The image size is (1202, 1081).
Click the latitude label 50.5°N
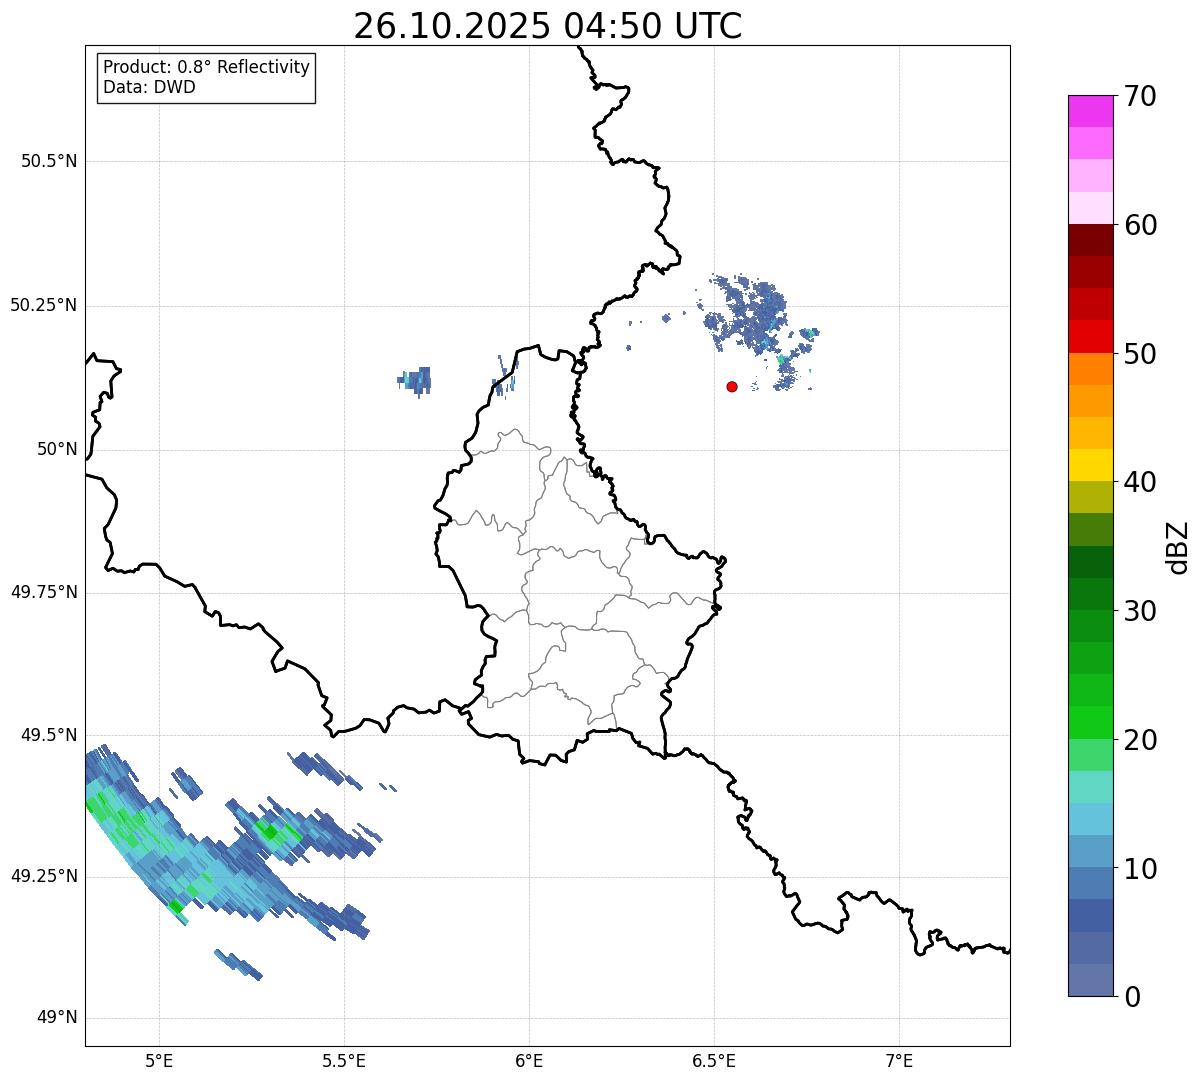click(x=49, y=162)
